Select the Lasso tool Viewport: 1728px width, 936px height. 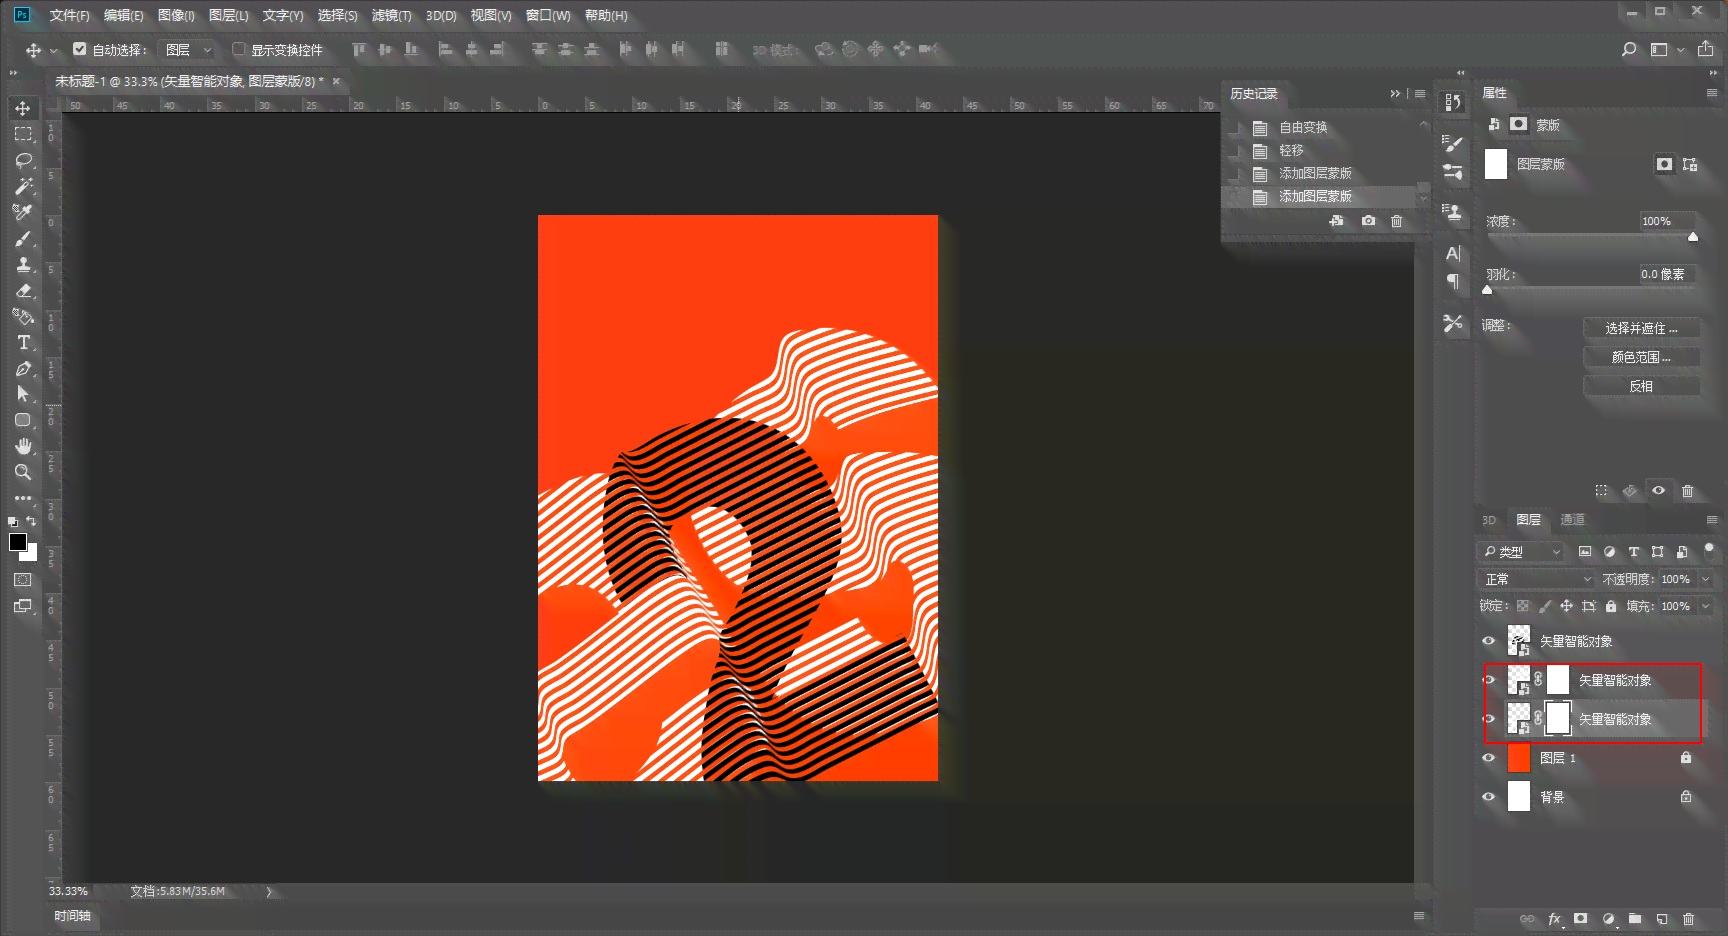23,160
